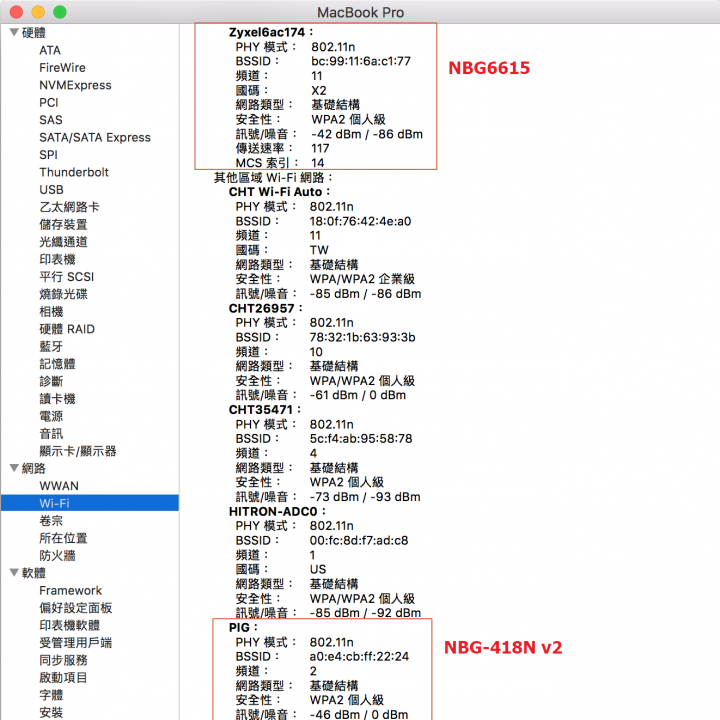Open 安裝 installations entry

pos(51,713)
